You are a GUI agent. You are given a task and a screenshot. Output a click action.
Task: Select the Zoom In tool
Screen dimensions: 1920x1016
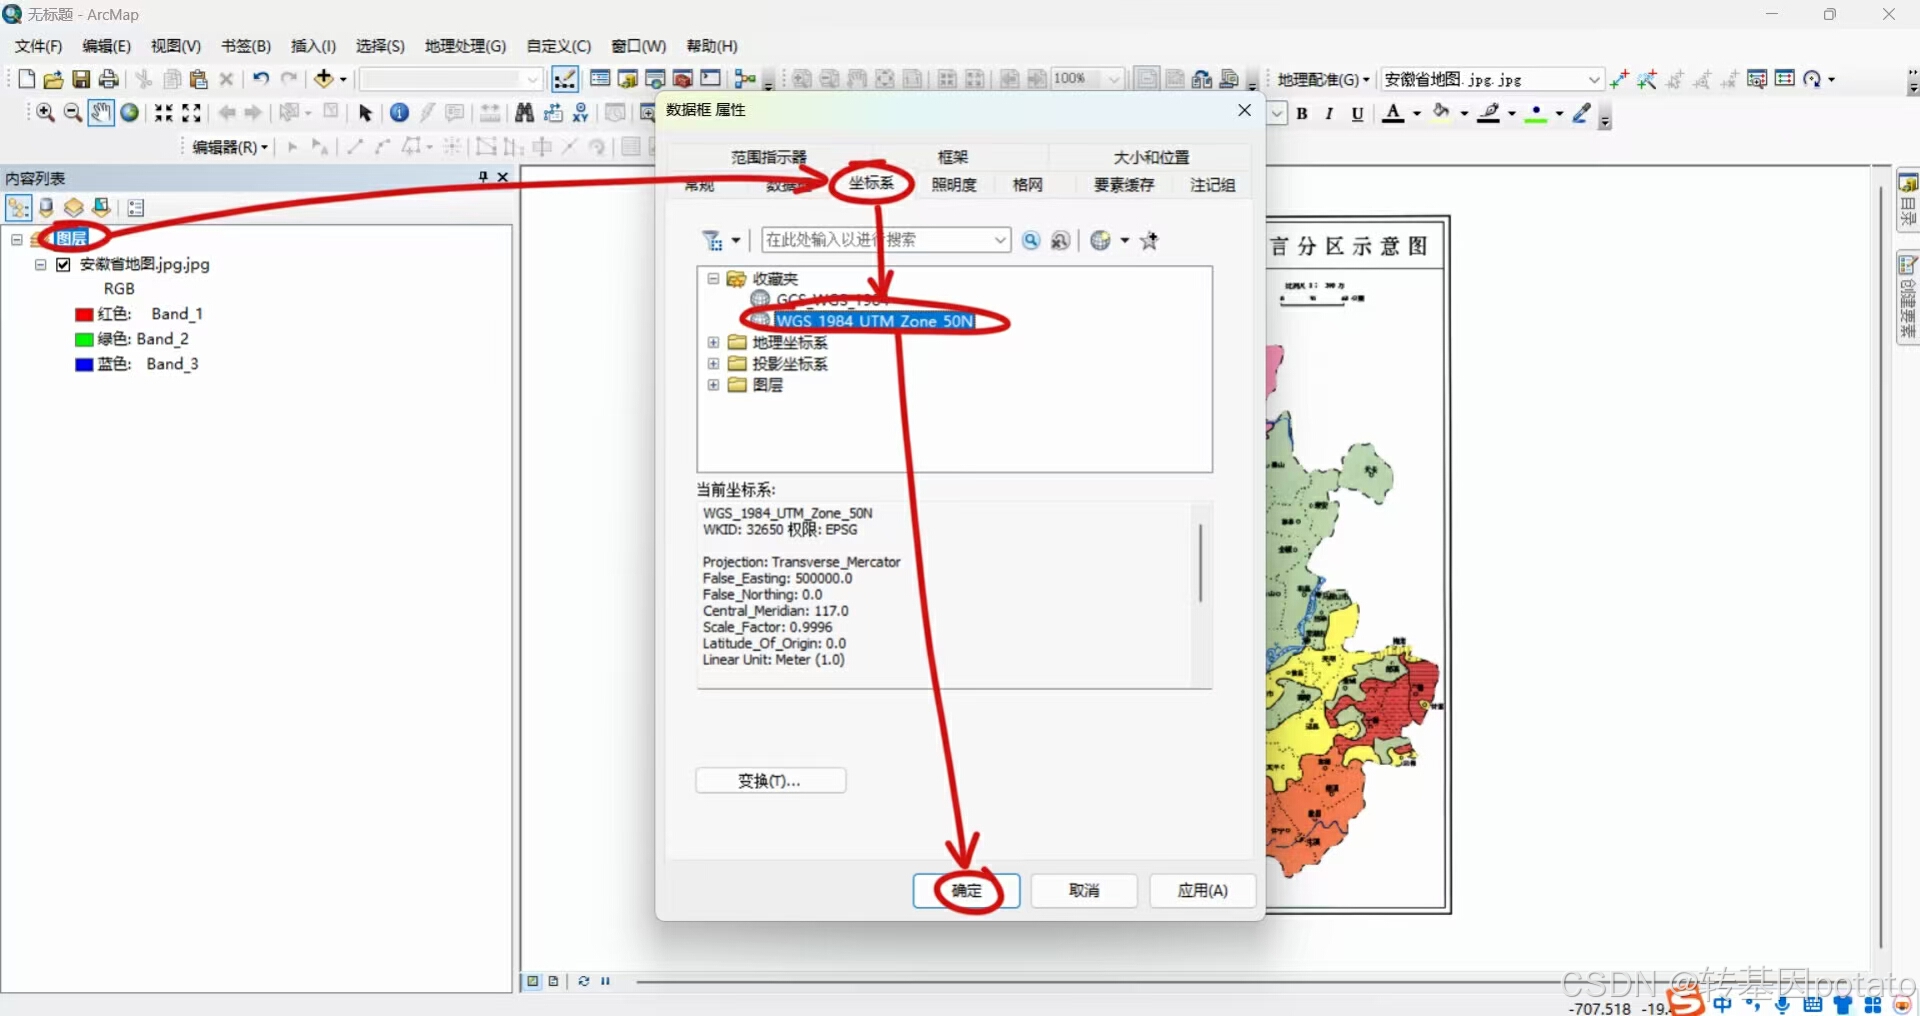click(45, 113)
